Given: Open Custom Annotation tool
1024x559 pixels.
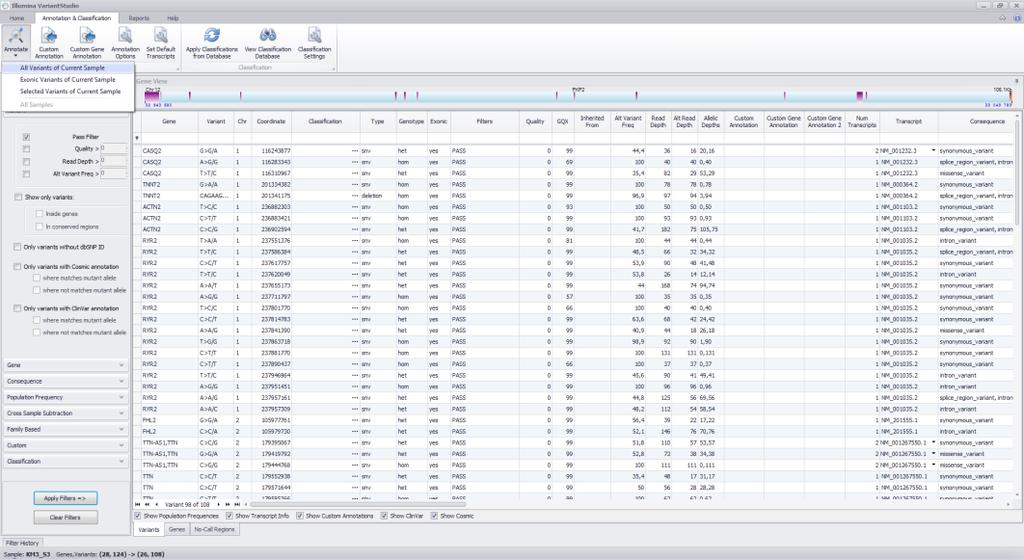Looking at the screenshot, I should [49, 43].
